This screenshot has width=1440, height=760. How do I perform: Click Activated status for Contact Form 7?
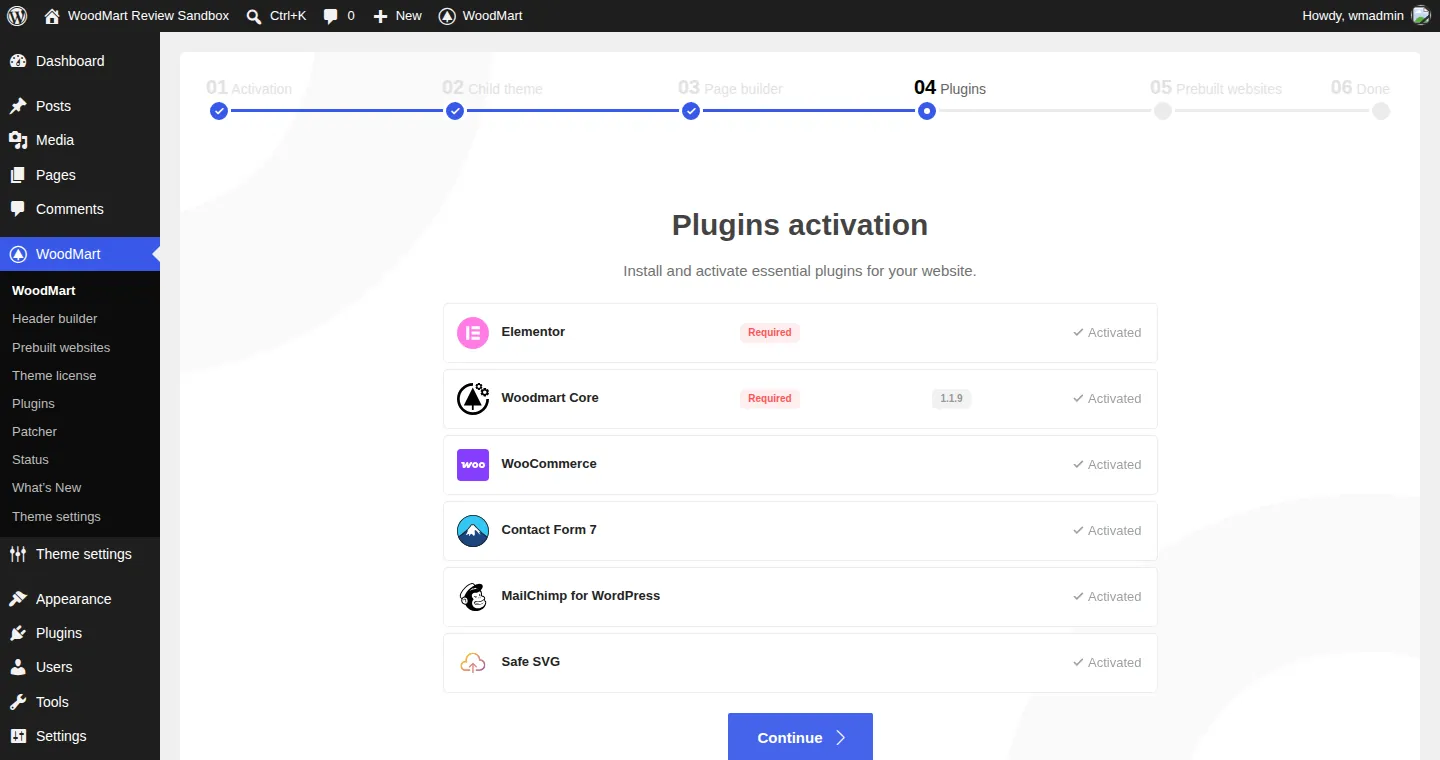[1107, 531]
